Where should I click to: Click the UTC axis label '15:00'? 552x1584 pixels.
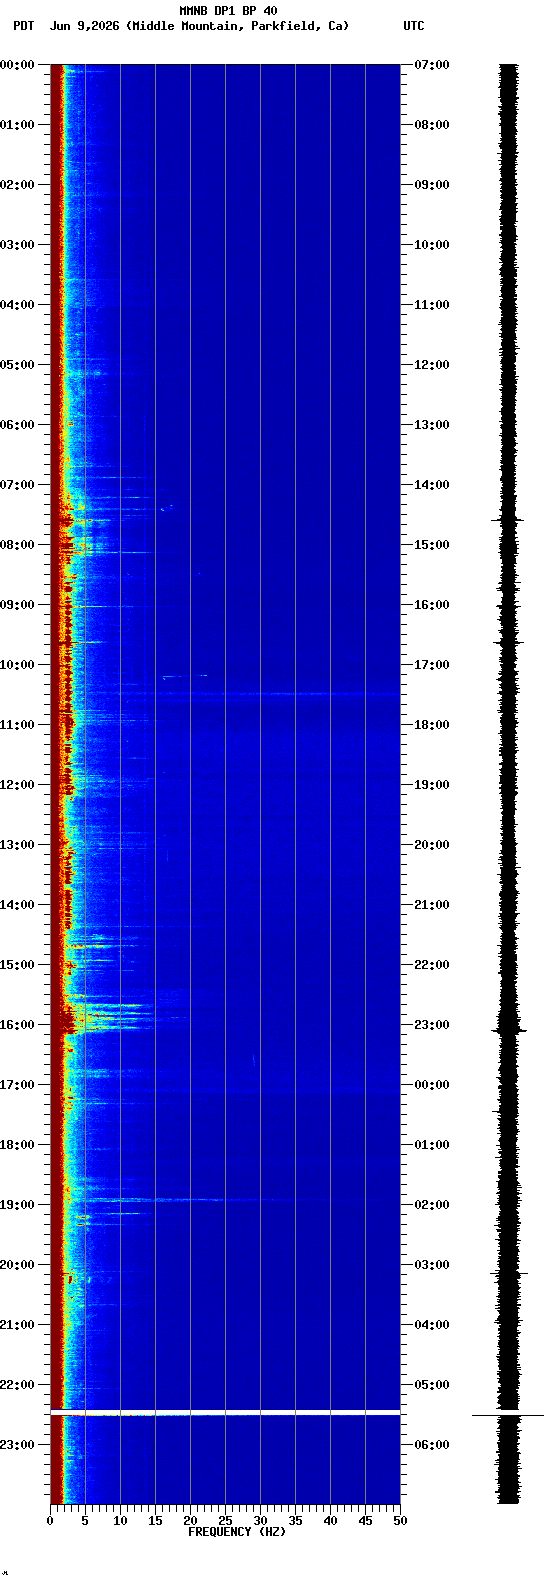pos(432,545)
